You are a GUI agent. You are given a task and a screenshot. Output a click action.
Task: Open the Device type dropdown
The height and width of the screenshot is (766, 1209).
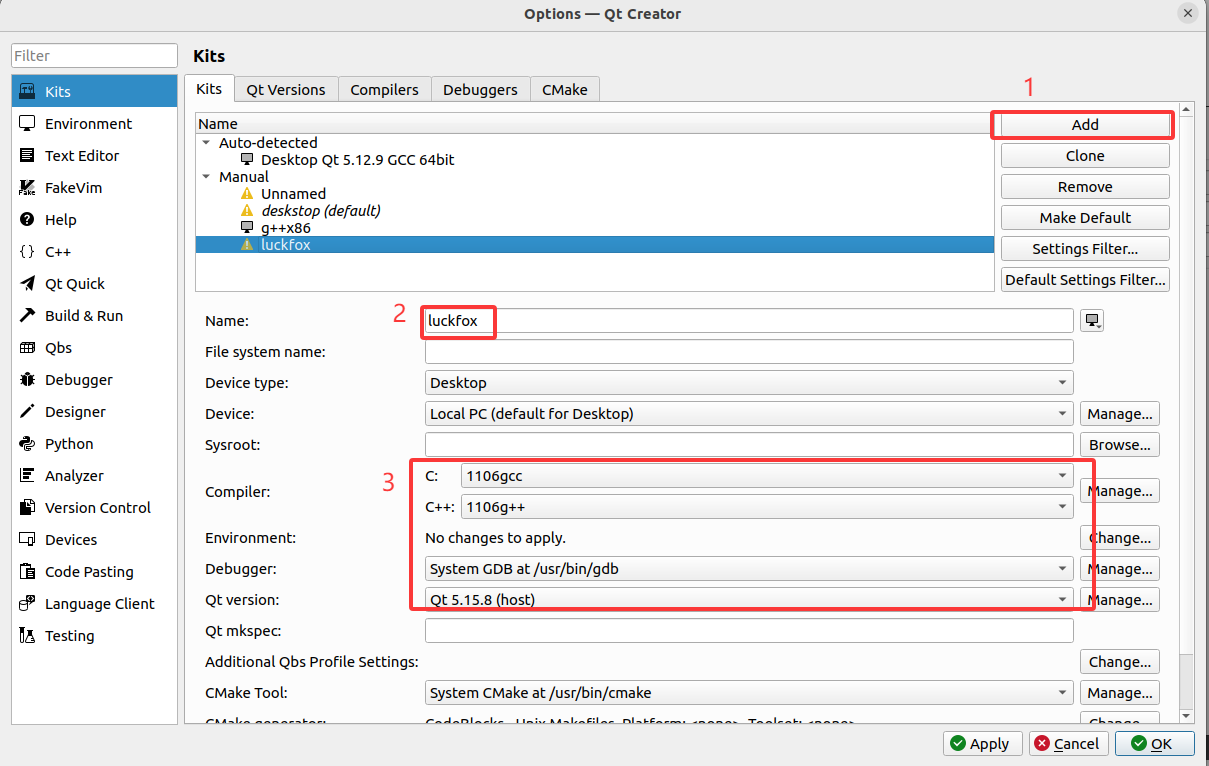(x=748, y=383)
